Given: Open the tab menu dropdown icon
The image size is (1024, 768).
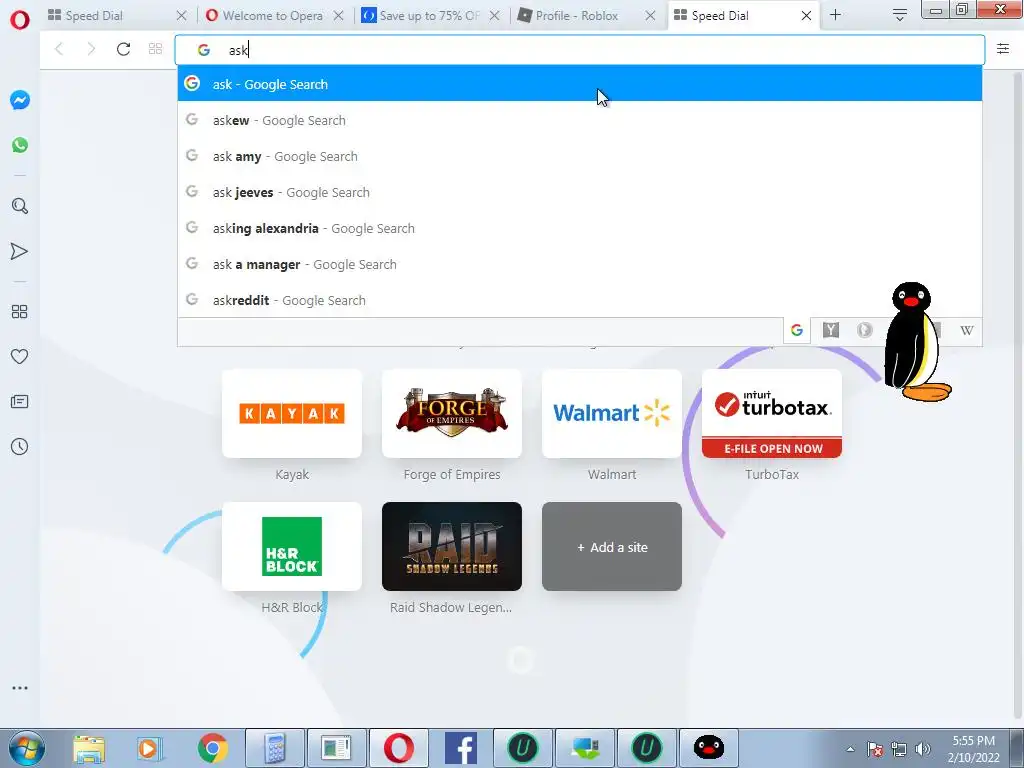Looking at the screenshot, I should [899, 15].
